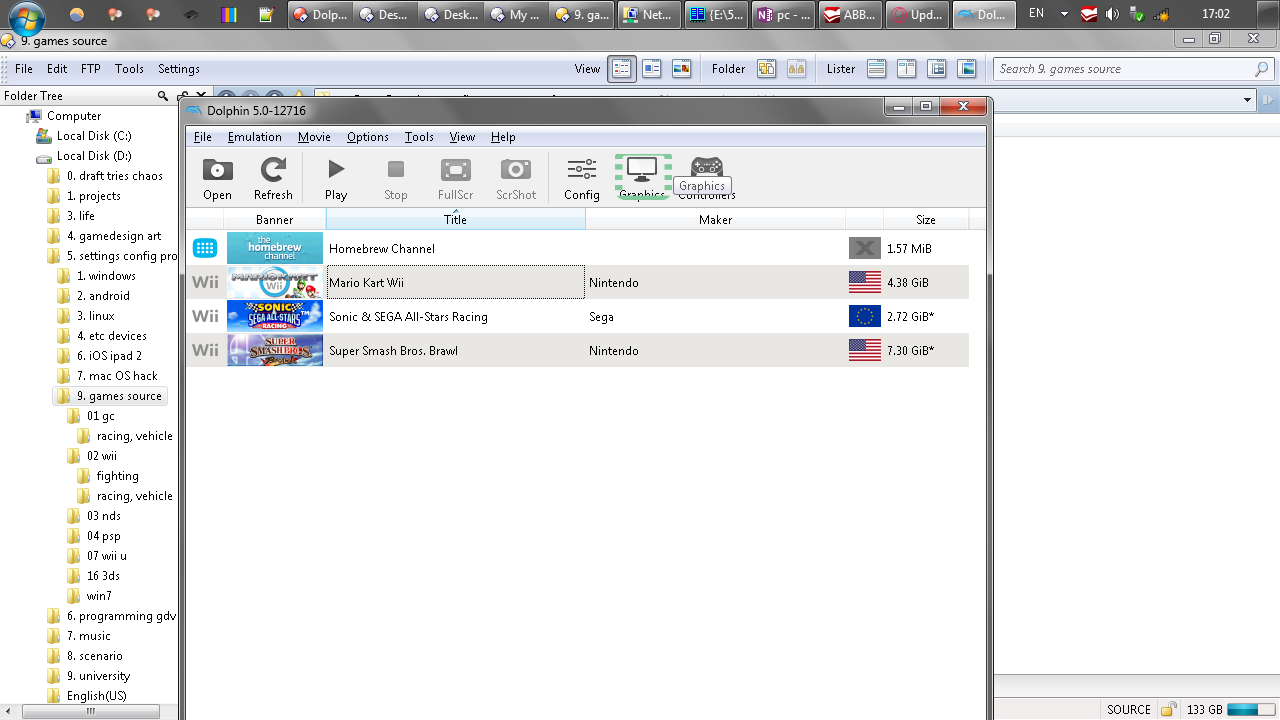Click the Open toolbar icon in Dolphin
This screenshot has width=1280, height=720.
coord(217,178)
